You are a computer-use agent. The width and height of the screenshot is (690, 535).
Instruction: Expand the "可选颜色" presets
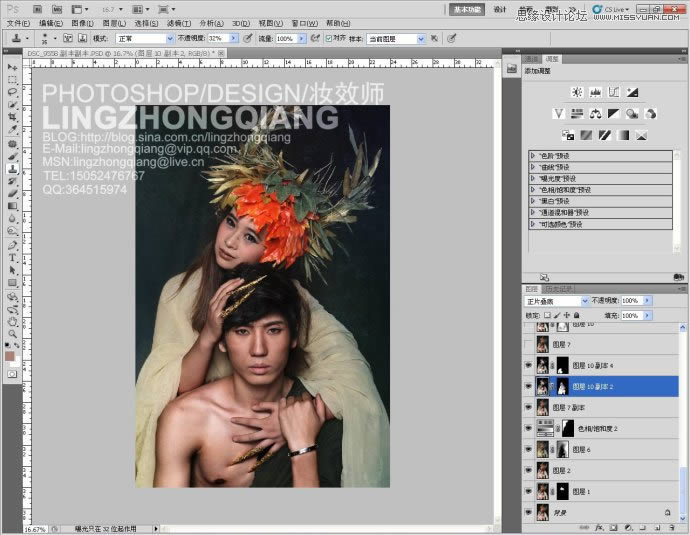coord(533,224)
